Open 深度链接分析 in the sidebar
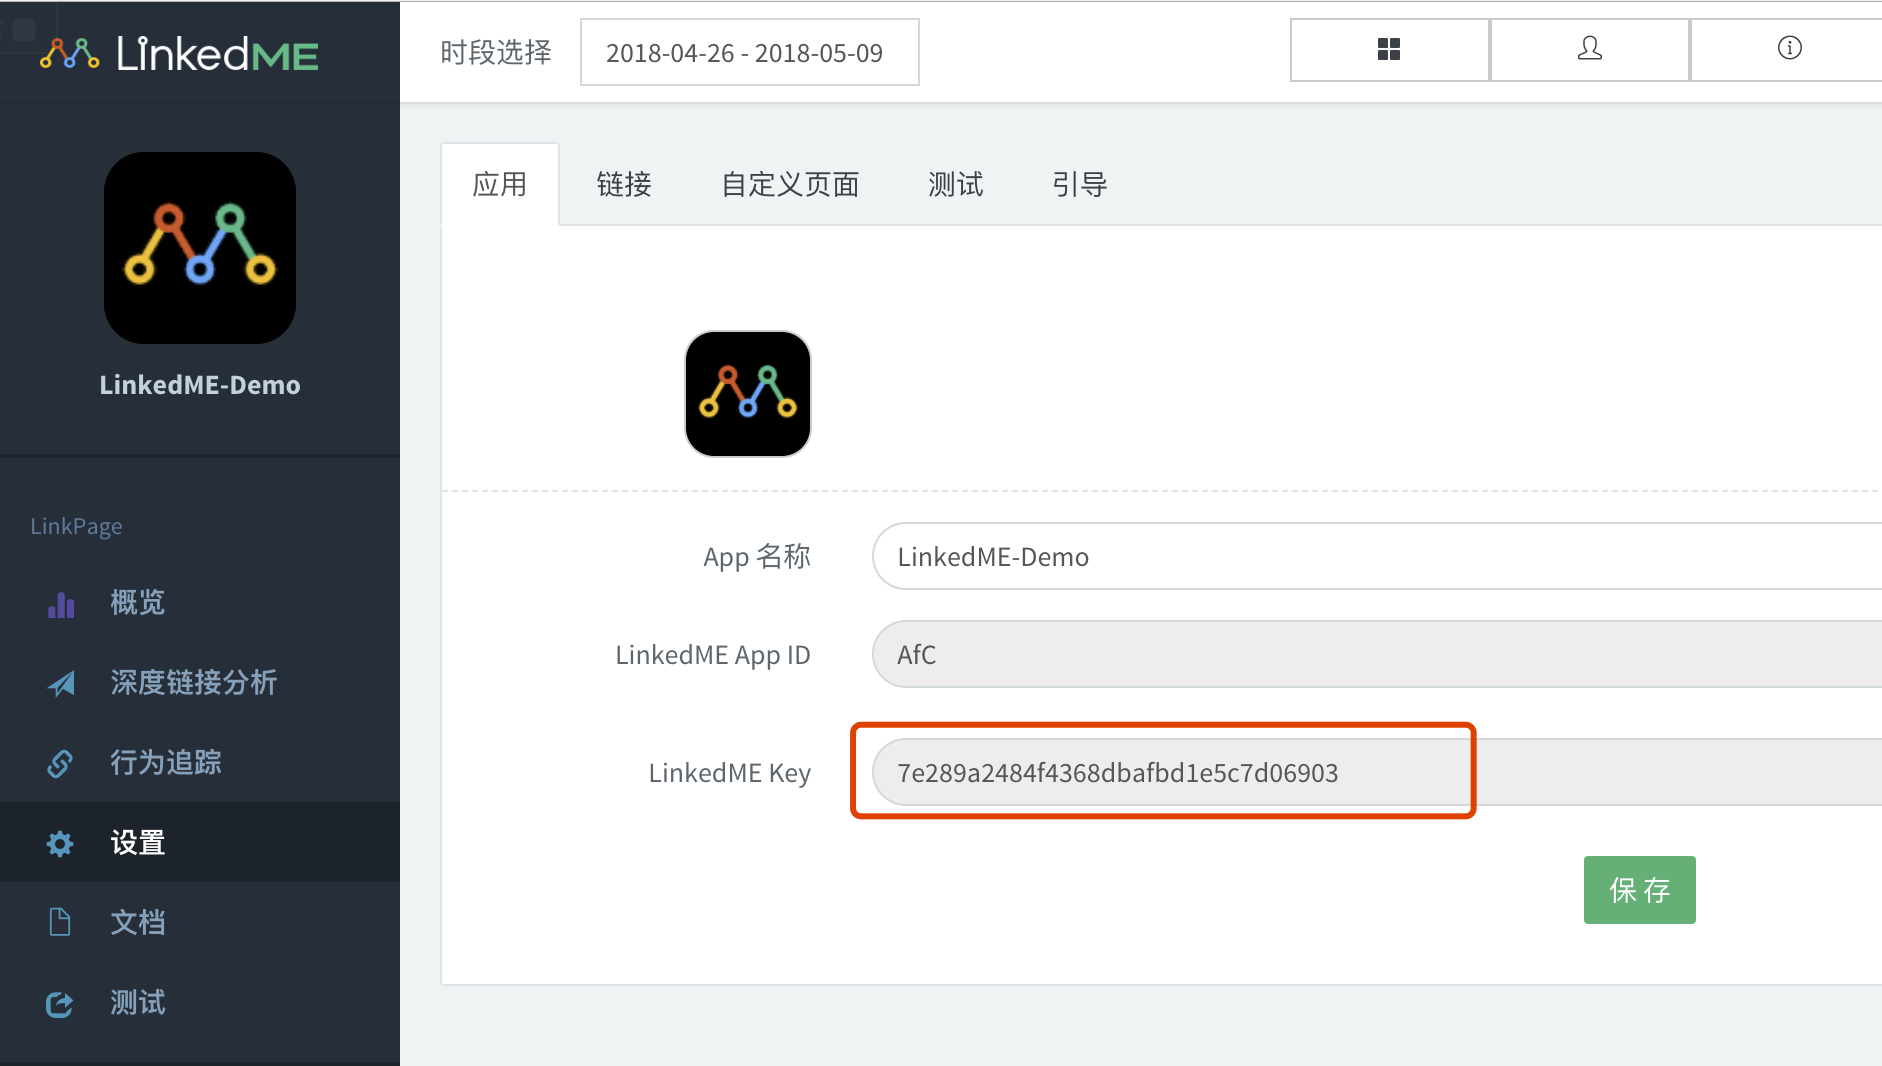This screenshot has height=1066, width=1882. (200, 682)
